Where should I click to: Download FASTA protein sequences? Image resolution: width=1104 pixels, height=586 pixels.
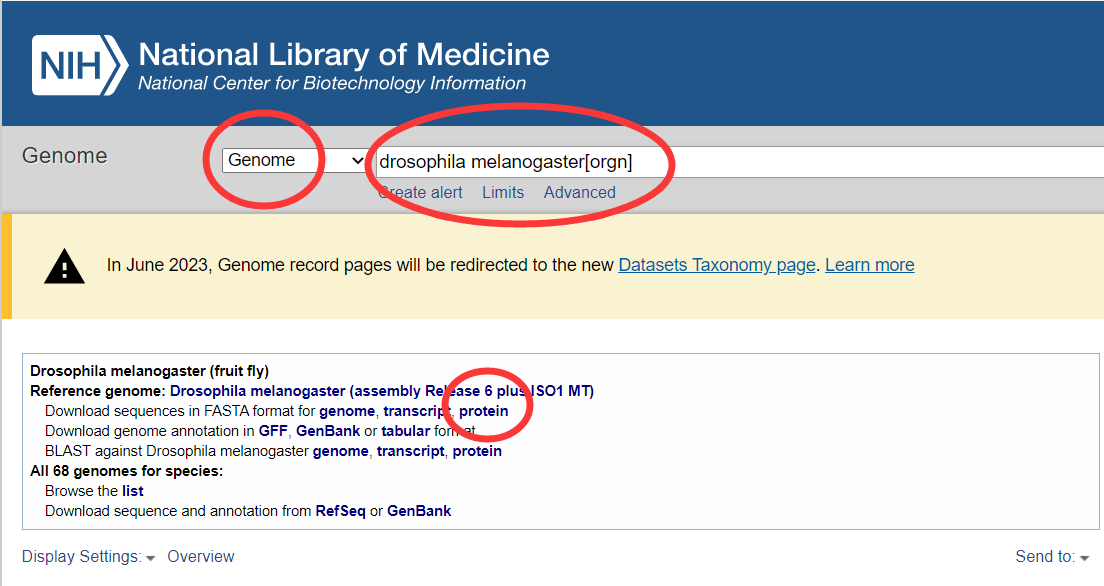click(484, 411)
